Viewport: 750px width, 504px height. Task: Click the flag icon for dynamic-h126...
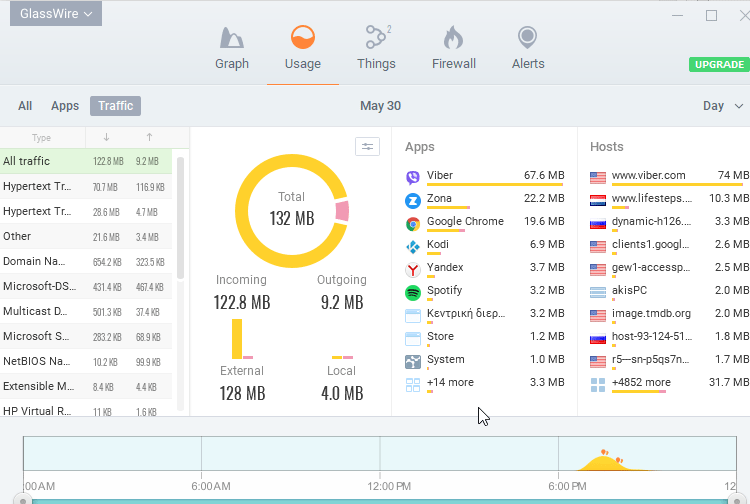pyautogui.click(x=598, y=224)
